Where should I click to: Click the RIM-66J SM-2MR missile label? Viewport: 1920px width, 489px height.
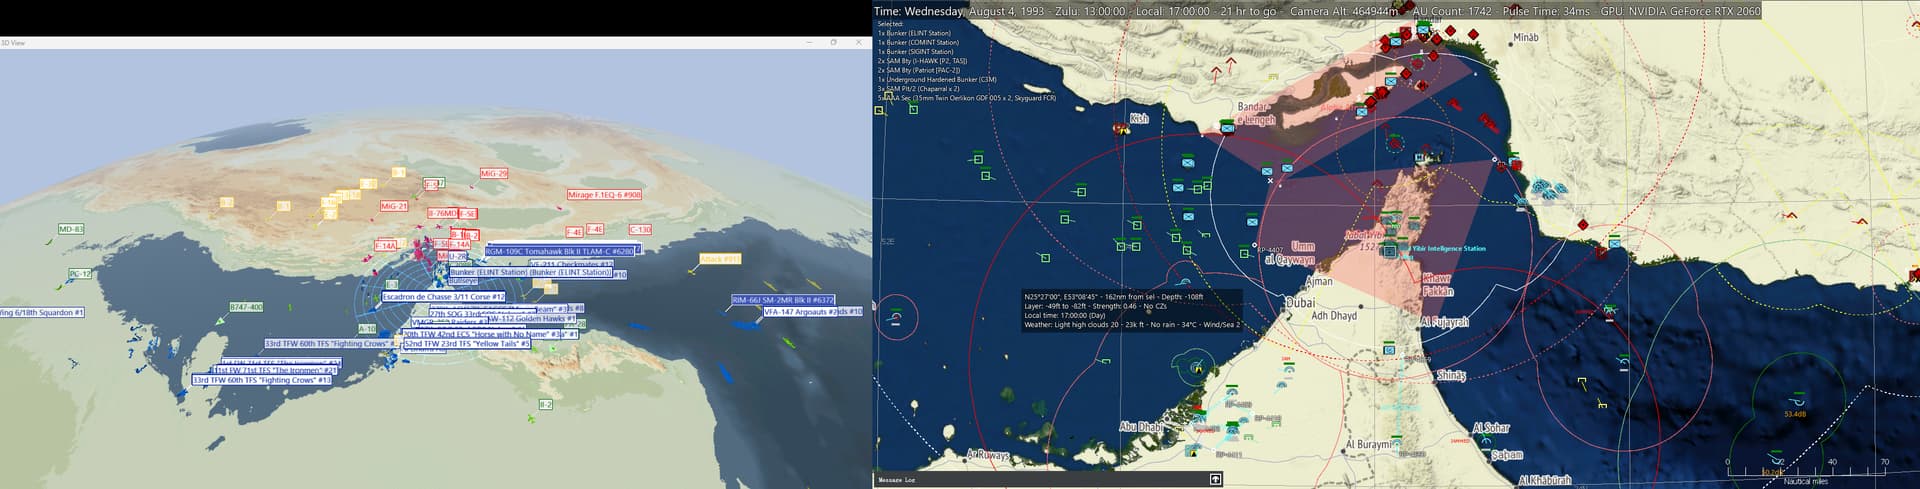782,300
